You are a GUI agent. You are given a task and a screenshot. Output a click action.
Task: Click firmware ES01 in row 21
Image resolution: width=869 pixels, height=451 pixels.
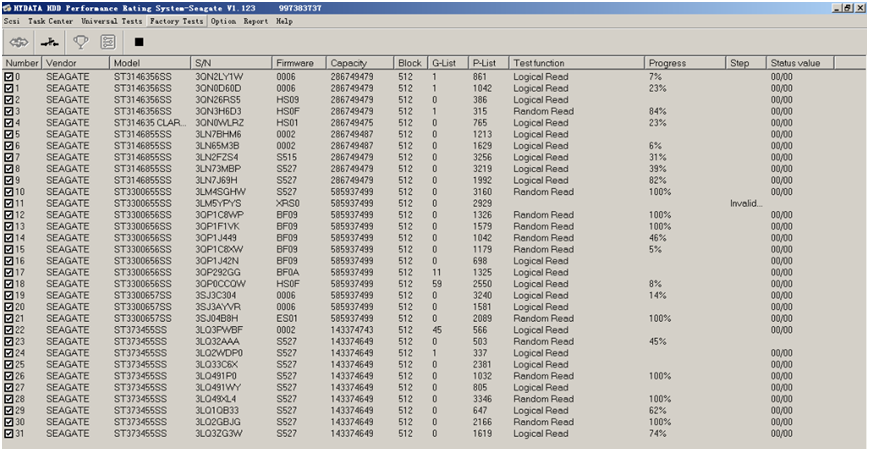[287, 319]
